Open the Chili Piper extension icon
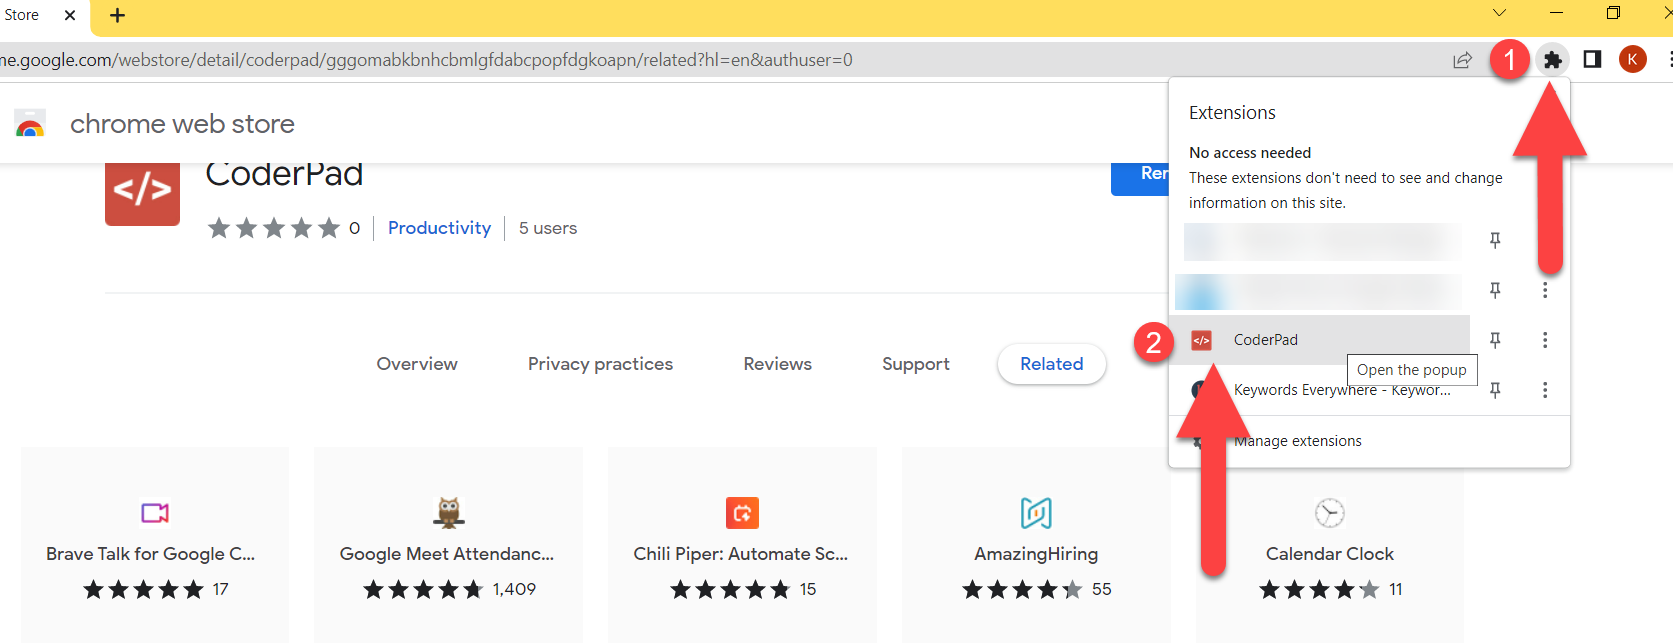 [742, 513]
